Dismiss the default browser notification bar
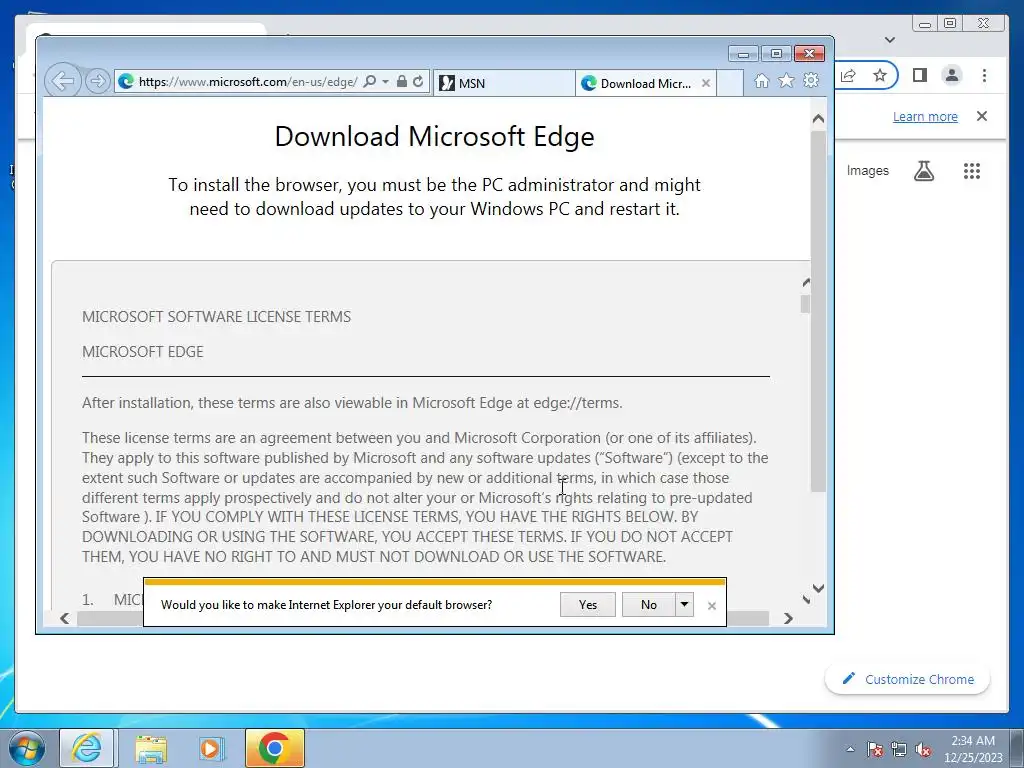The width and height of the screenshot is (1024, 768). pos(712,606)
